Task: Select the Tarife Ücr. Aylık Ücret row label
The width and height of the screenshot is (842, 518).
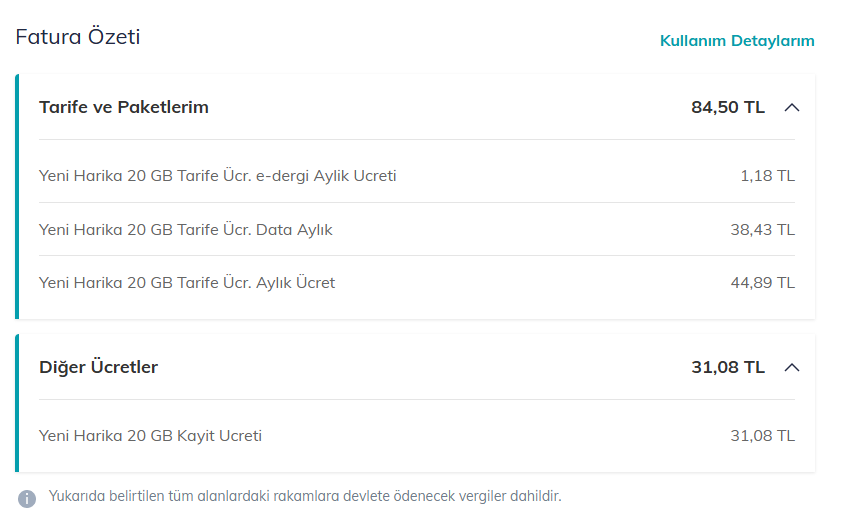Action: [187, 282]
